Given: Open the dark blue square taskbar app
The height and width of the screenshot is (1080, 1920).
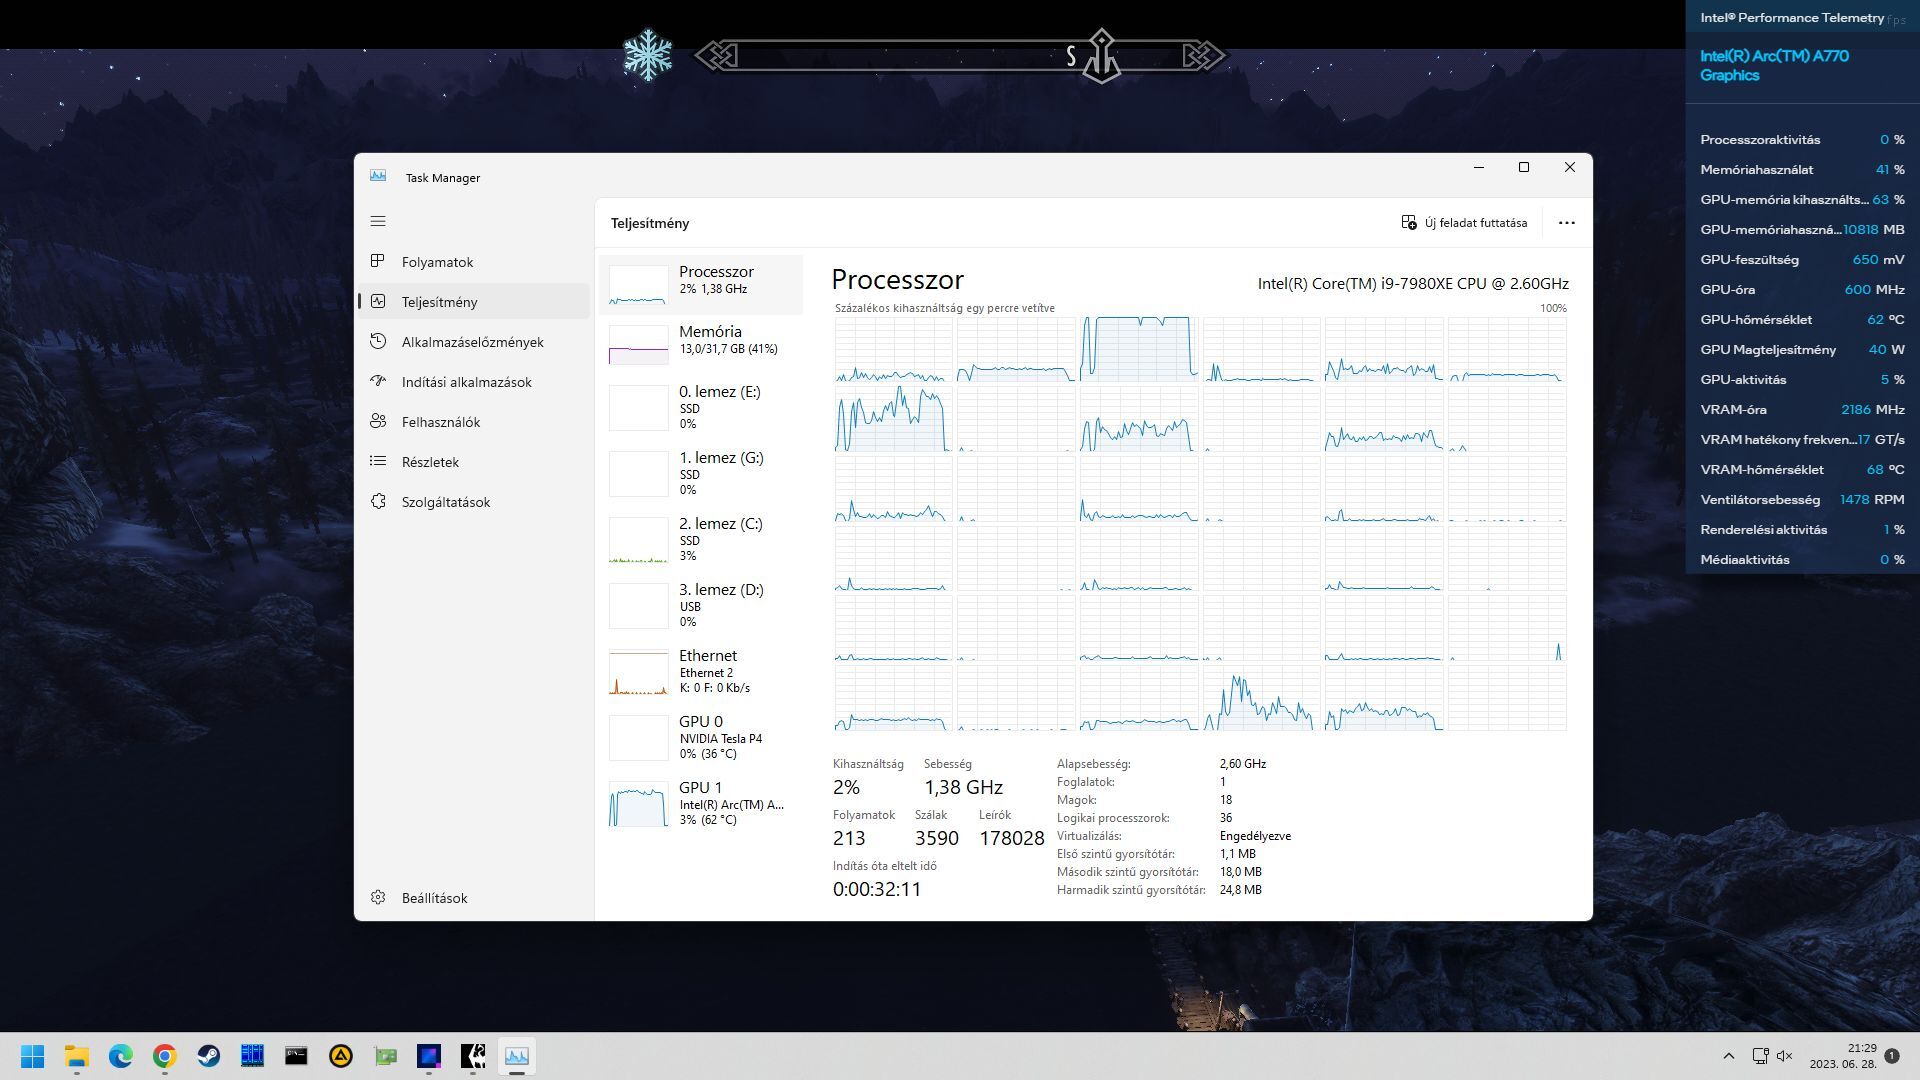Looking at the screenshot, I should pos(429,1056).
